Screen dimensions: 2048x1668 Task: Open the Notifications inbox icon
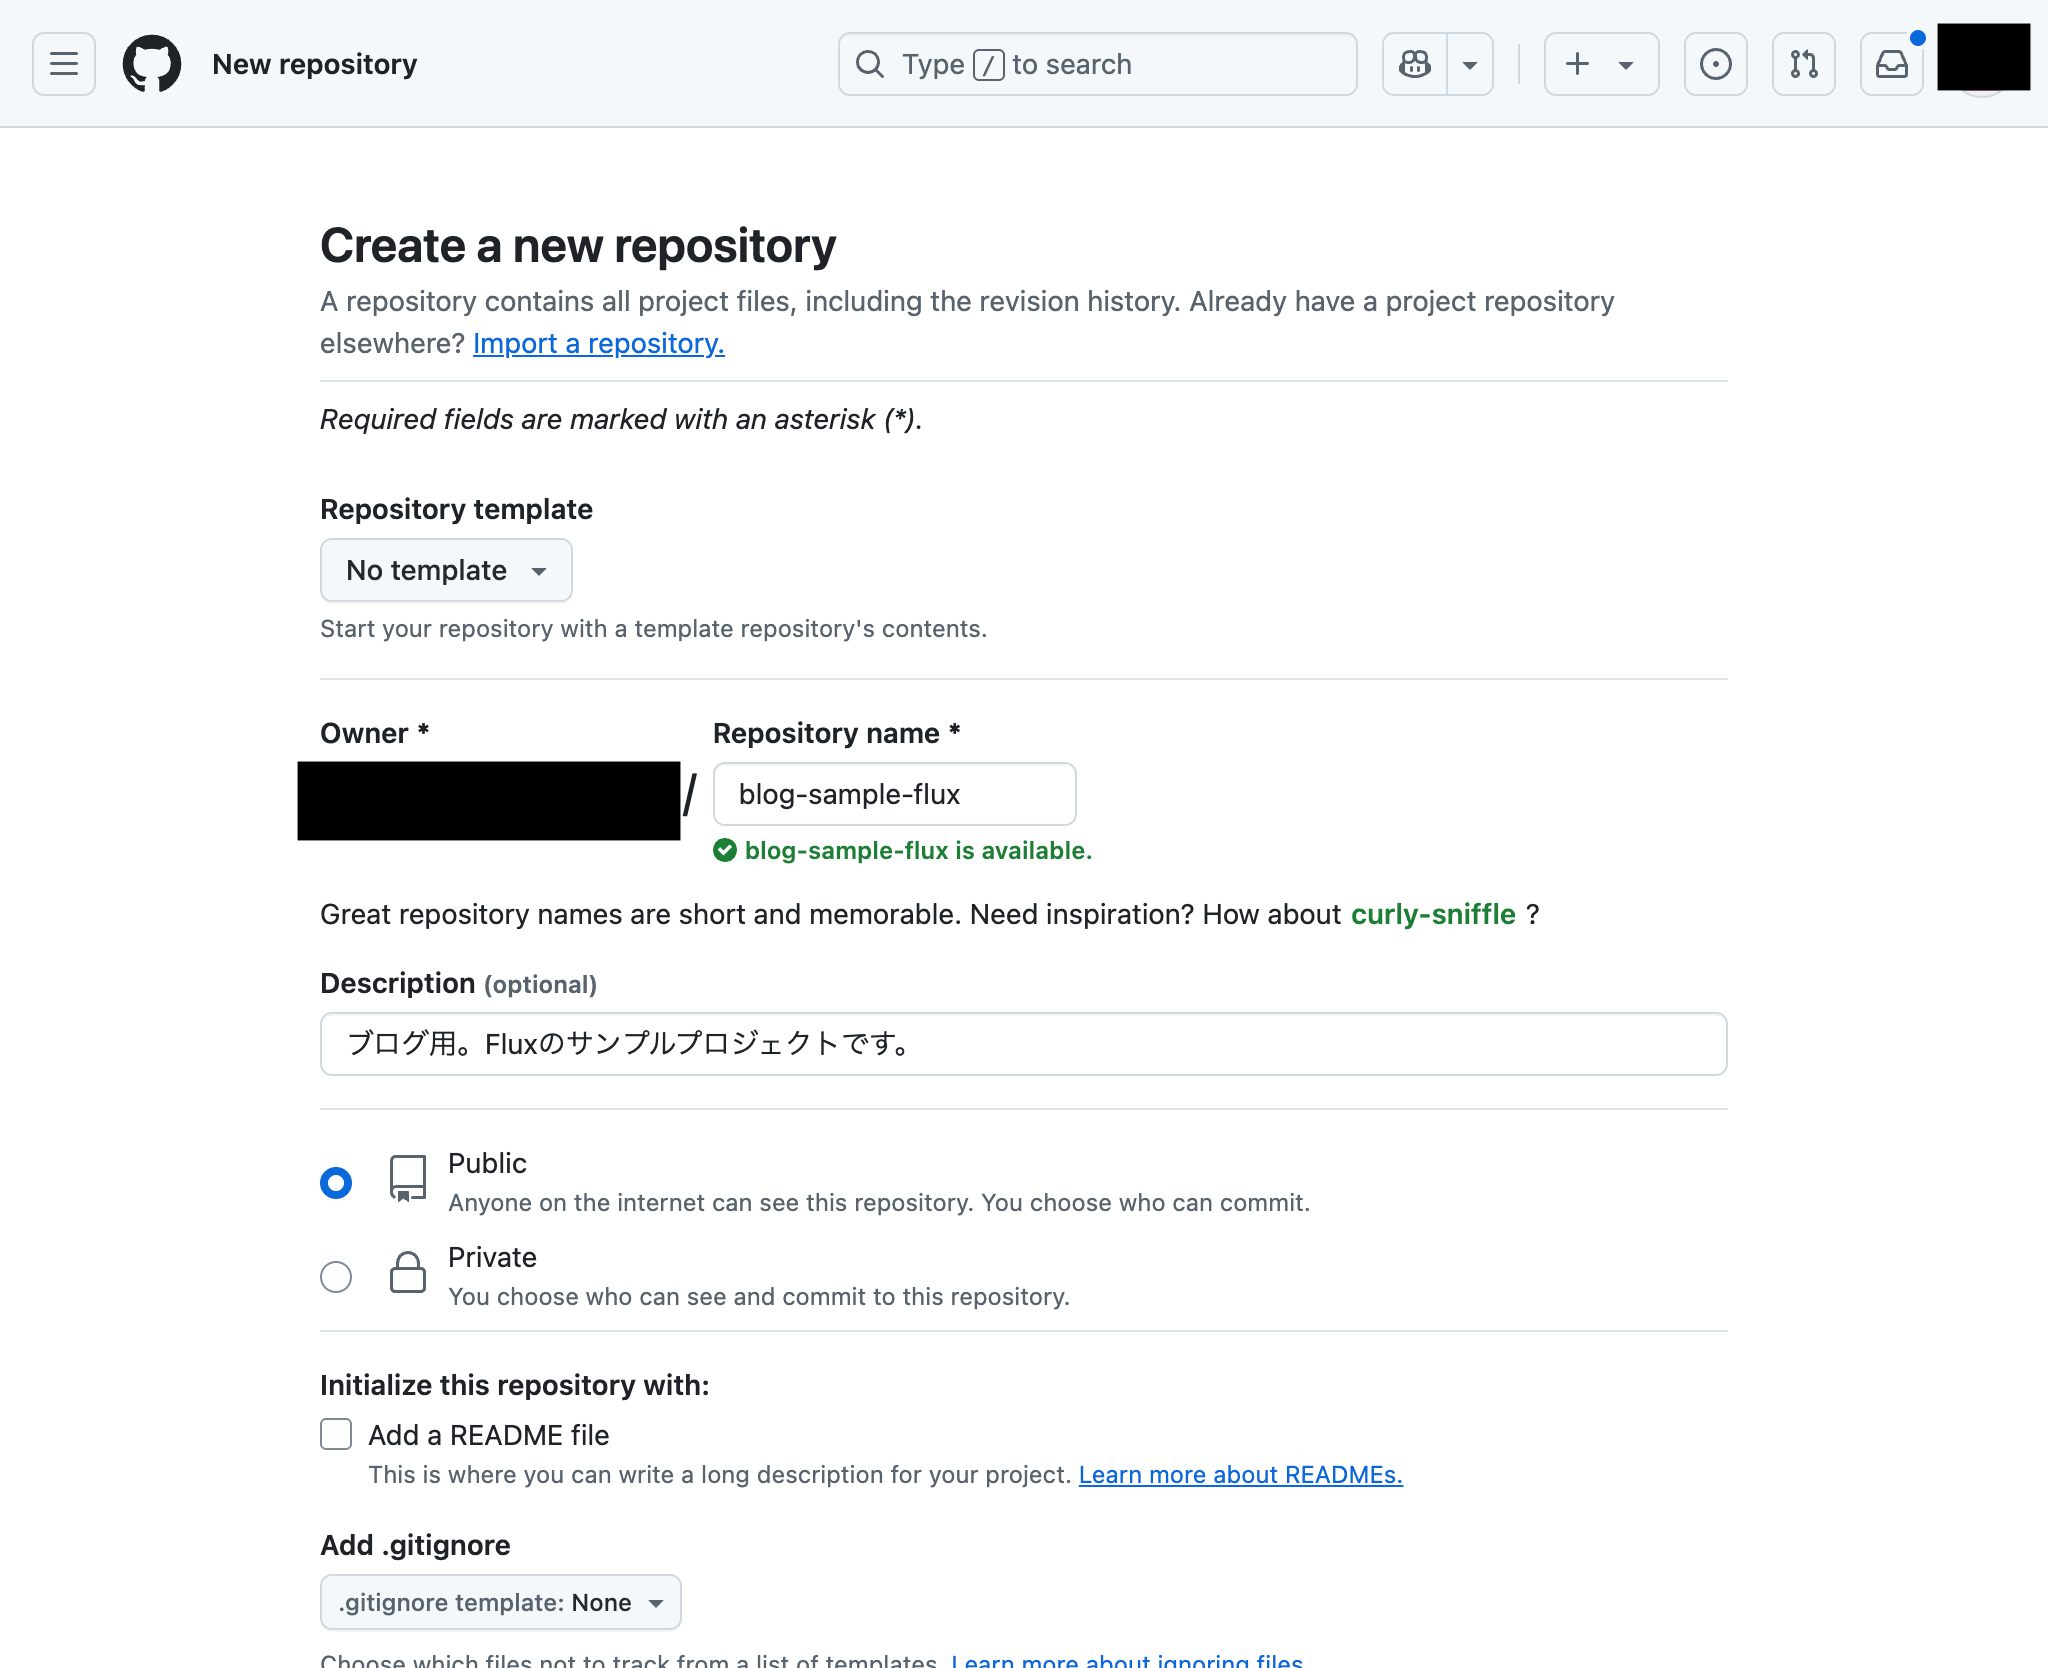click(x=1891, y=64)
